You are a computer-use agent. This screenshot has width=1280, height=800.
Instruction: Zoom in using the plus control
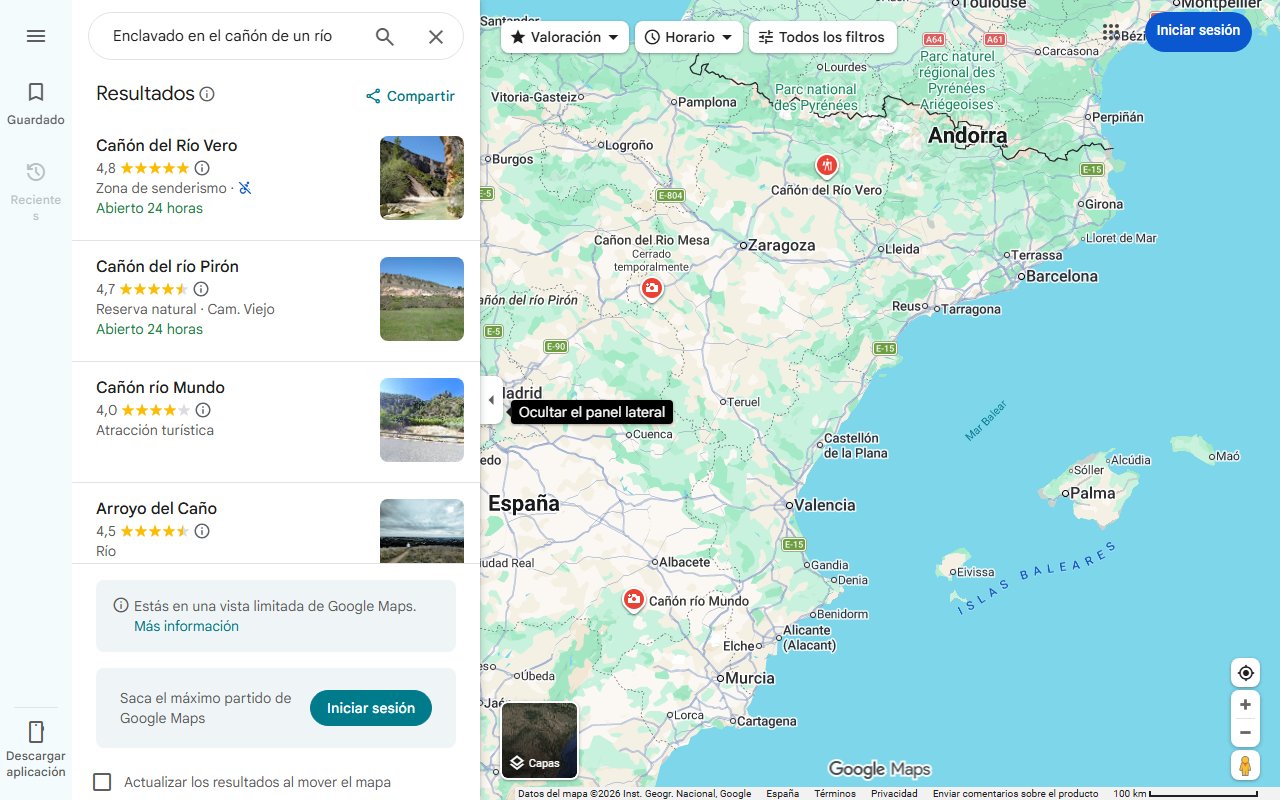coord(1245,704)
